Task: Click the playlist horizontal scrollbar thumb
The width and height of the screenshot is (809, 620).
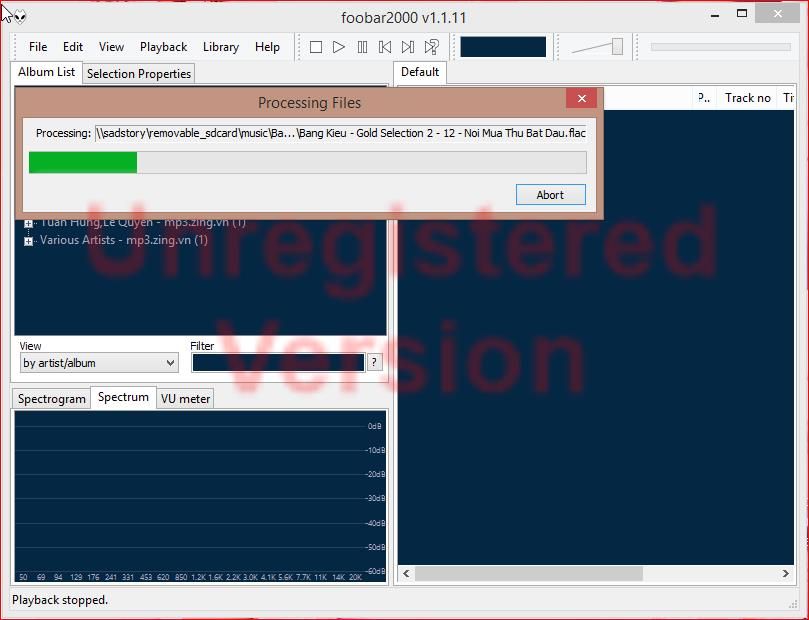Action: point(529,574)
